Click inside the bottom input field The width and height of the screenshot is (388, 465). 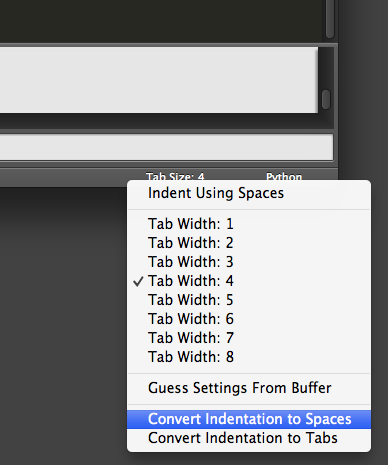tap(166, 147)
